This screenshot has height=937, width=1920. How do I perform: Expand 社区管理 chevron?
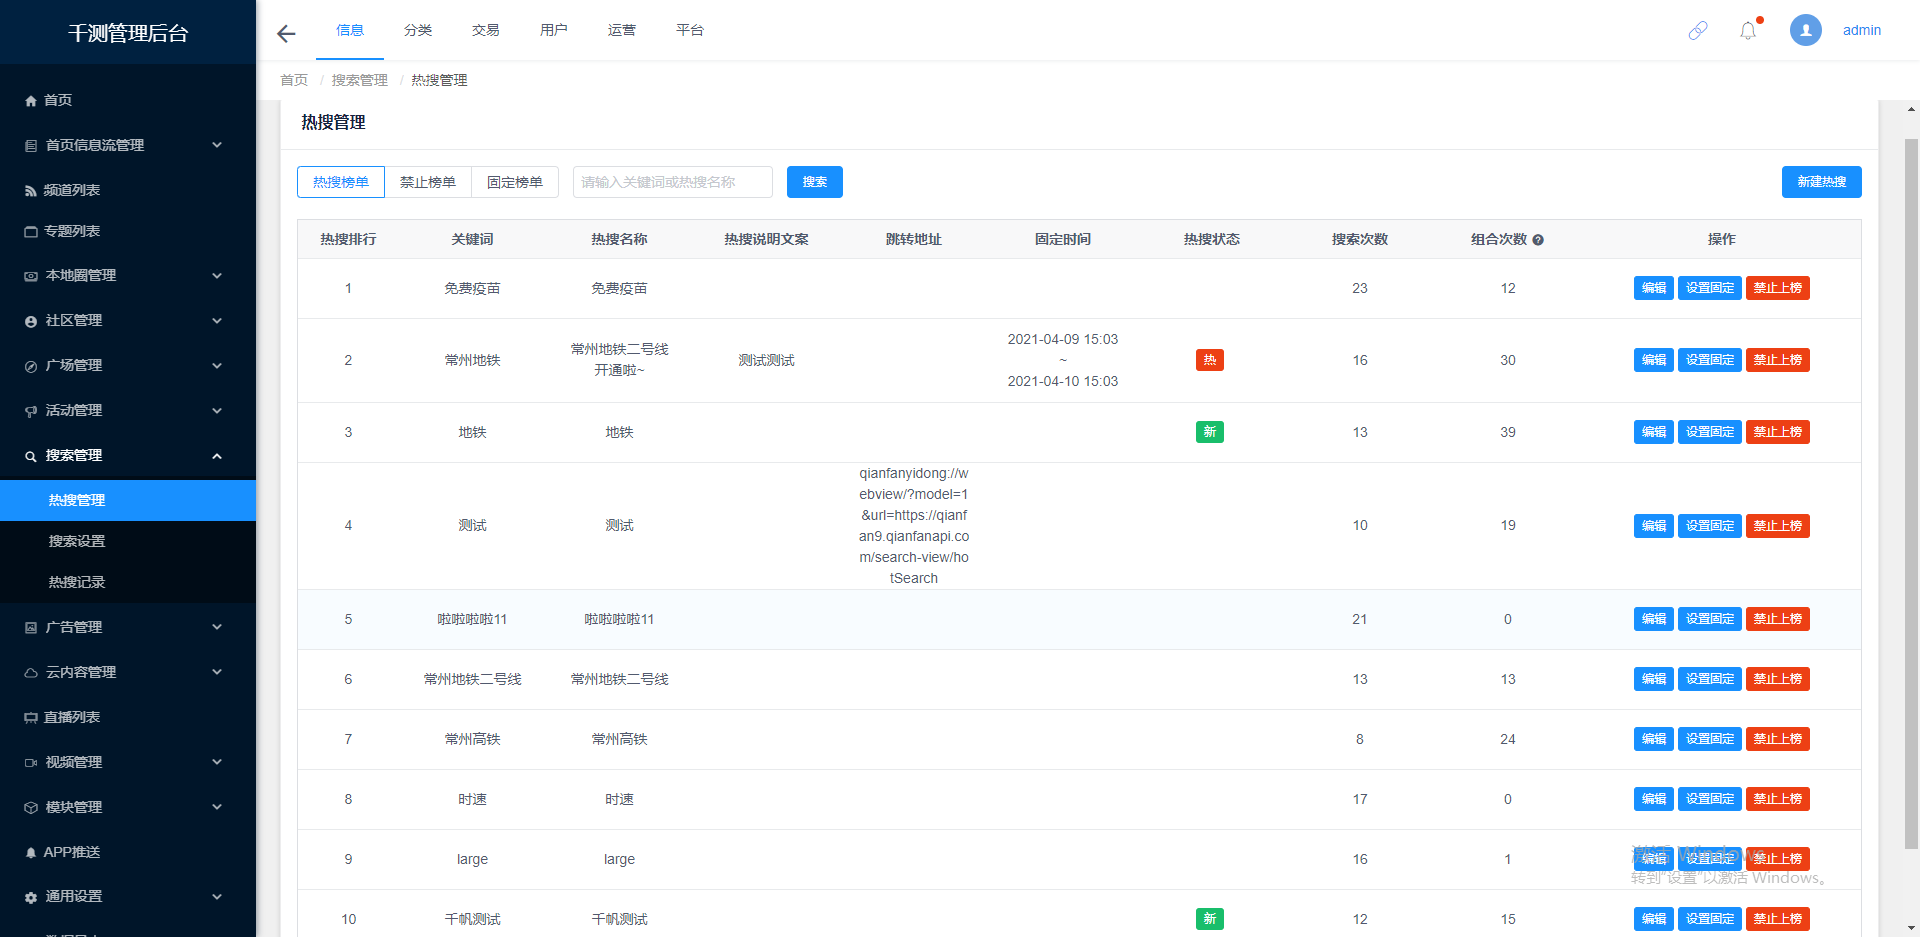[x=217, y=321]
